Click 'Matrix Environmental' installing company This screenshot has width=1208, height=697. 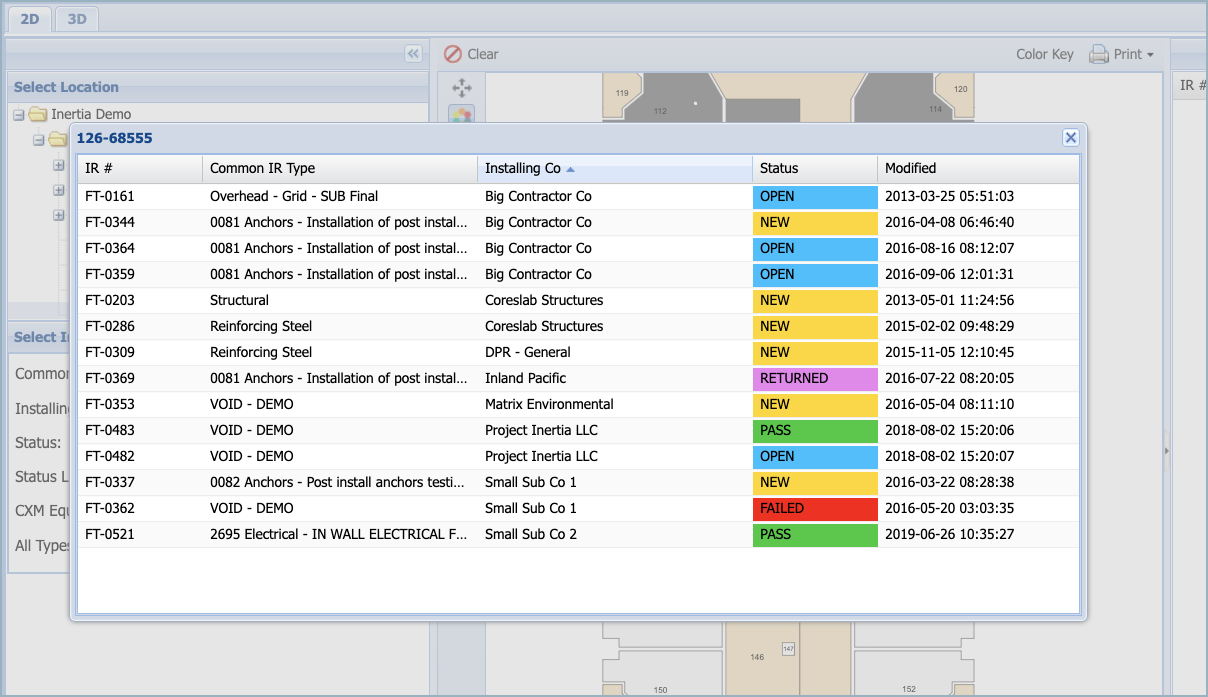pos(549,404)
